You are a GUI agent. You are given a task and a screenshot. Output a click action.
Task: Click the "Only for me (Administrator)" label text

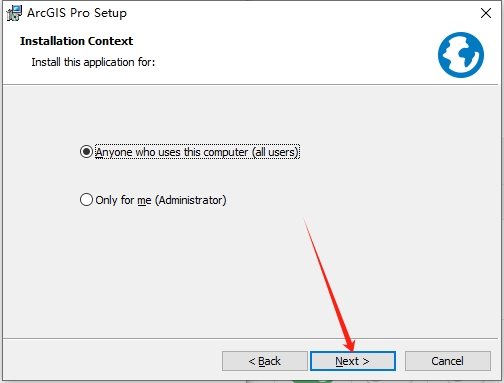point(161,200)
